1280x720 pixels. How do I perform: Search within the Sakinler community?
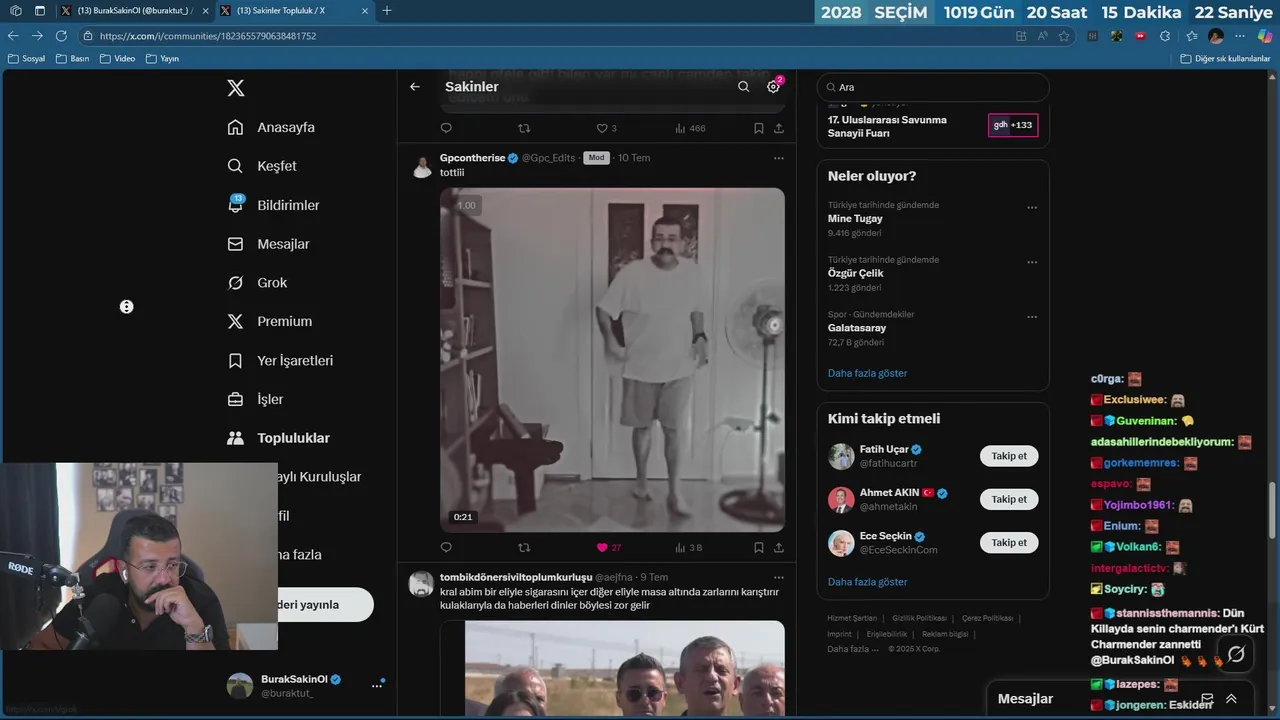743,87
